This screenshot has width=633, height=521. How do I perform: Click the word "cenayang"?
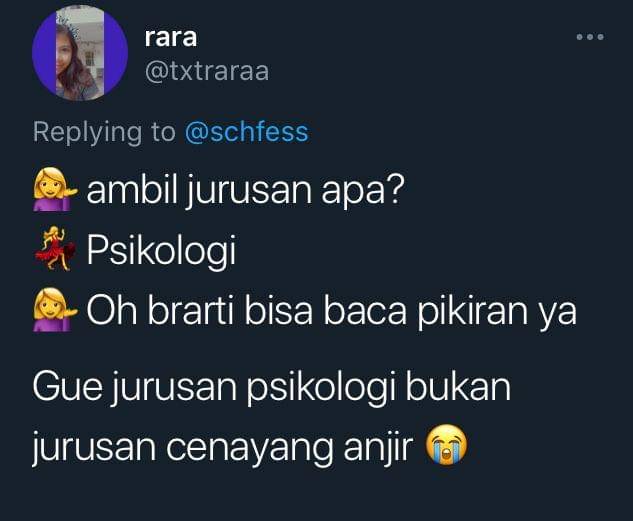coord(249,448)
